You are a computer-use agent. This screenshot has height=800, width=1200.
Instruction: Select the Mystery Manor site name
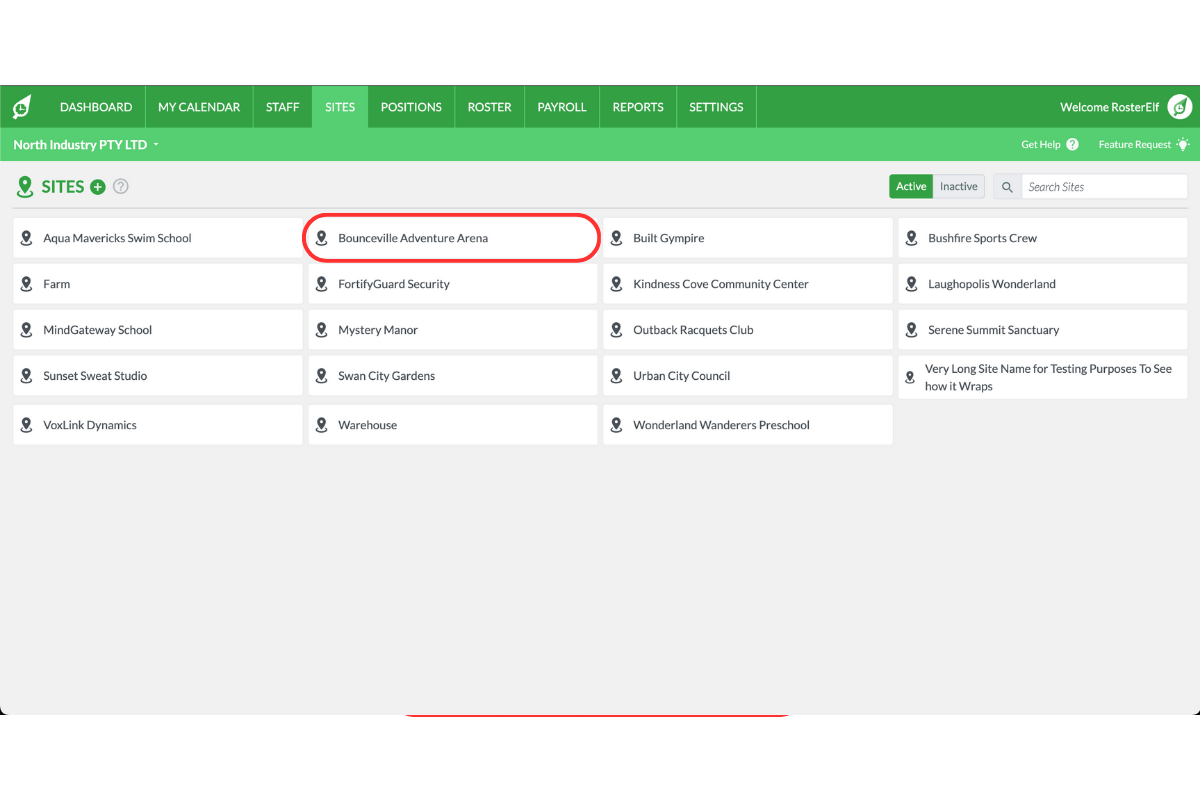378,330
